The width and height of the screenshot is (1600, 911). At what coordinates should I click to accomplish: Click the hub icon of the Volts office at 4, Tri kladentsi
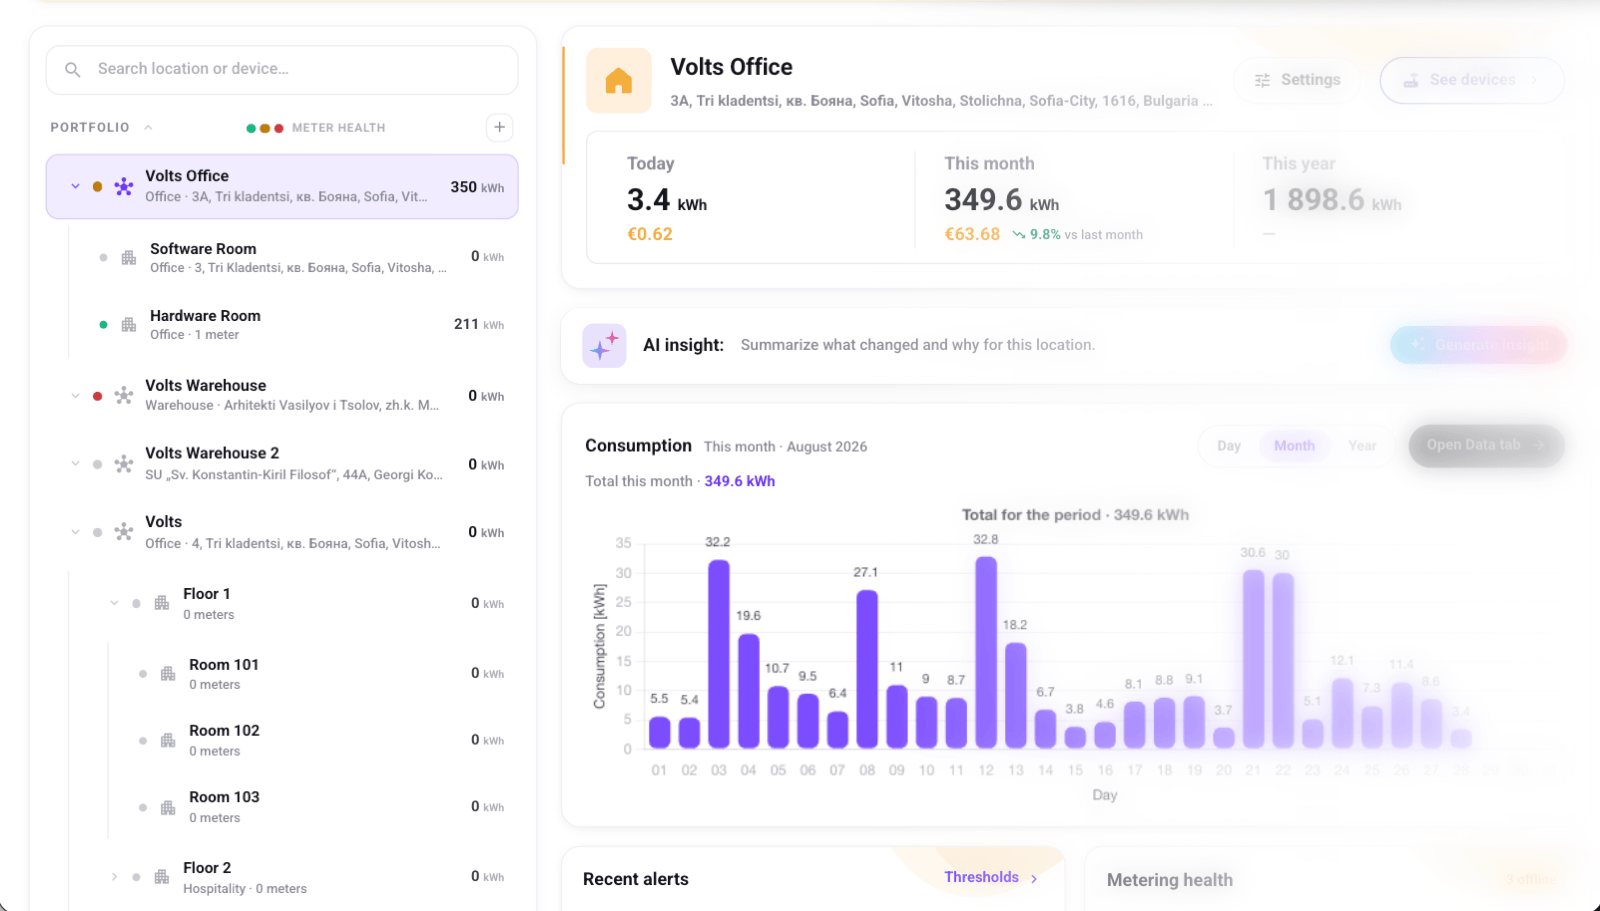click(x=124, y=532)
